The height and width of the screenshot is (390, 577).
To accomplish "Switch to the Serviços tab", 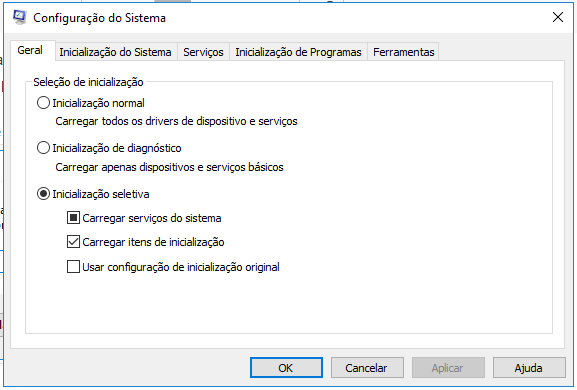I will point(203,52).
